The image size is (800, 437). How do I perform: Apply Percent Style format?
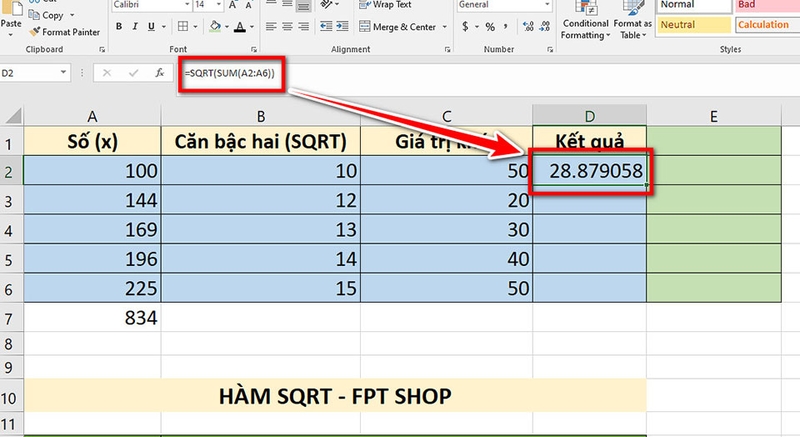click(x=490, y=27)
